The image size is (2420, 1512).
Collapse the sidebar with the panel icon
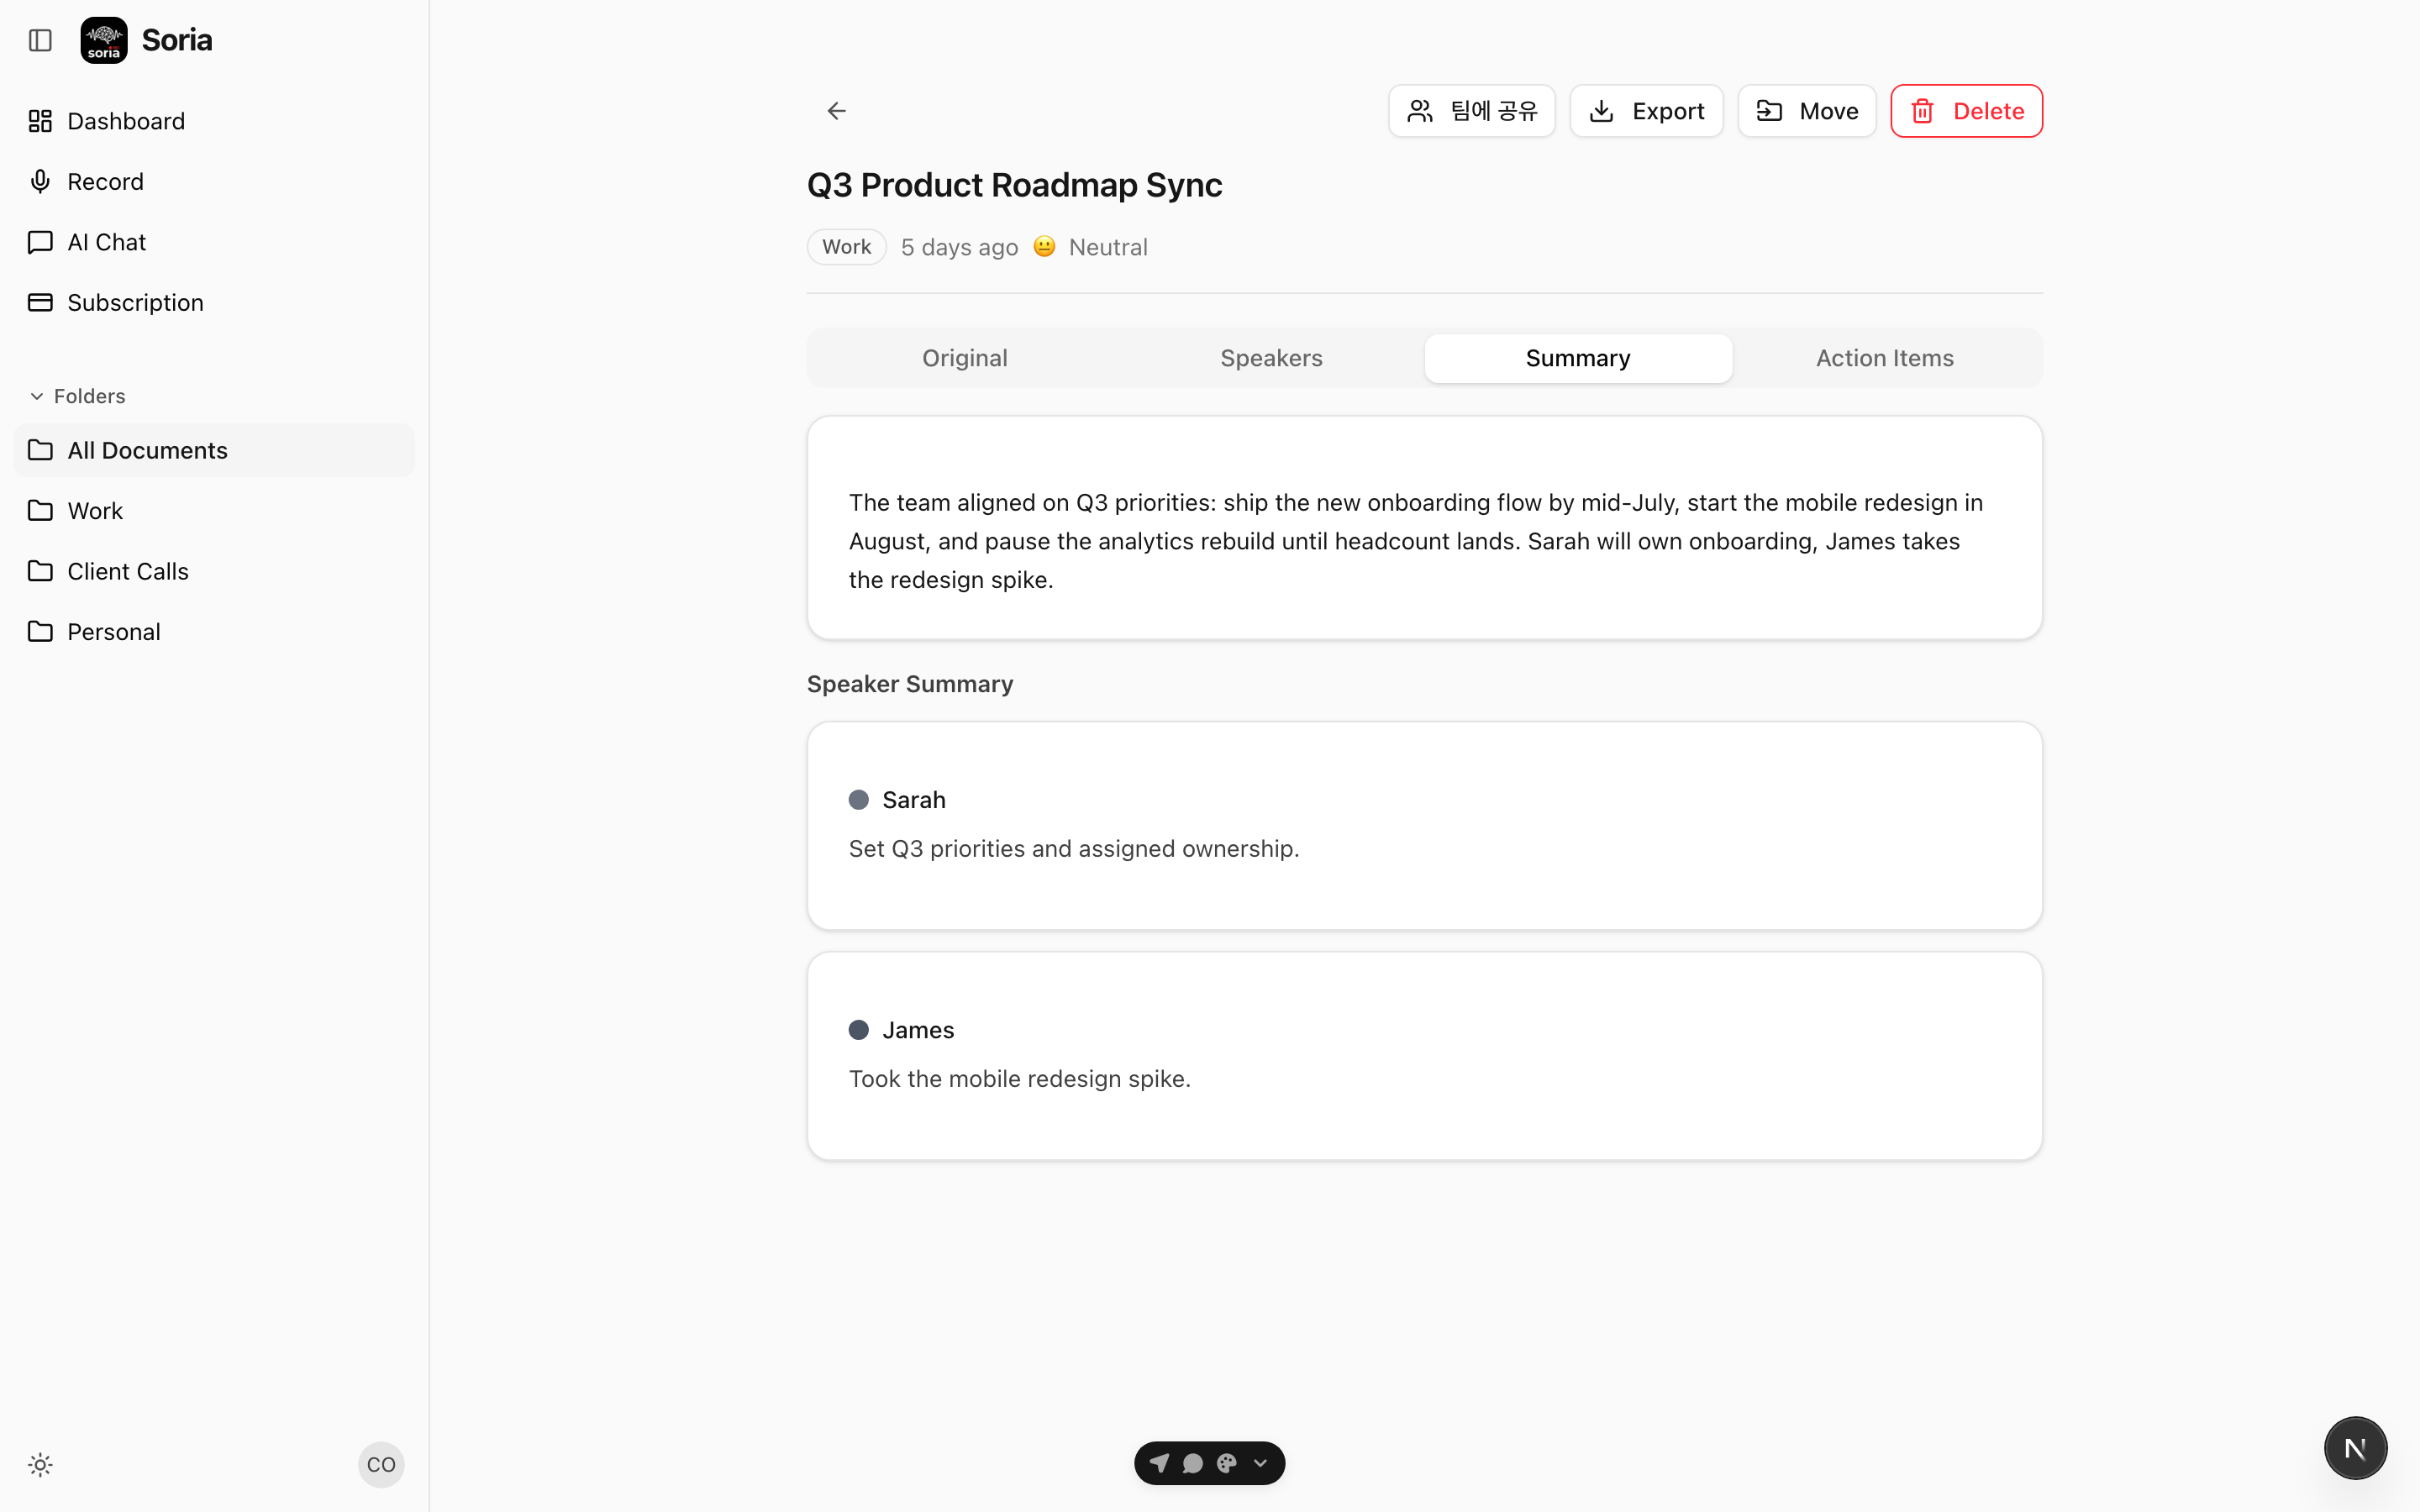click(40, 40)
